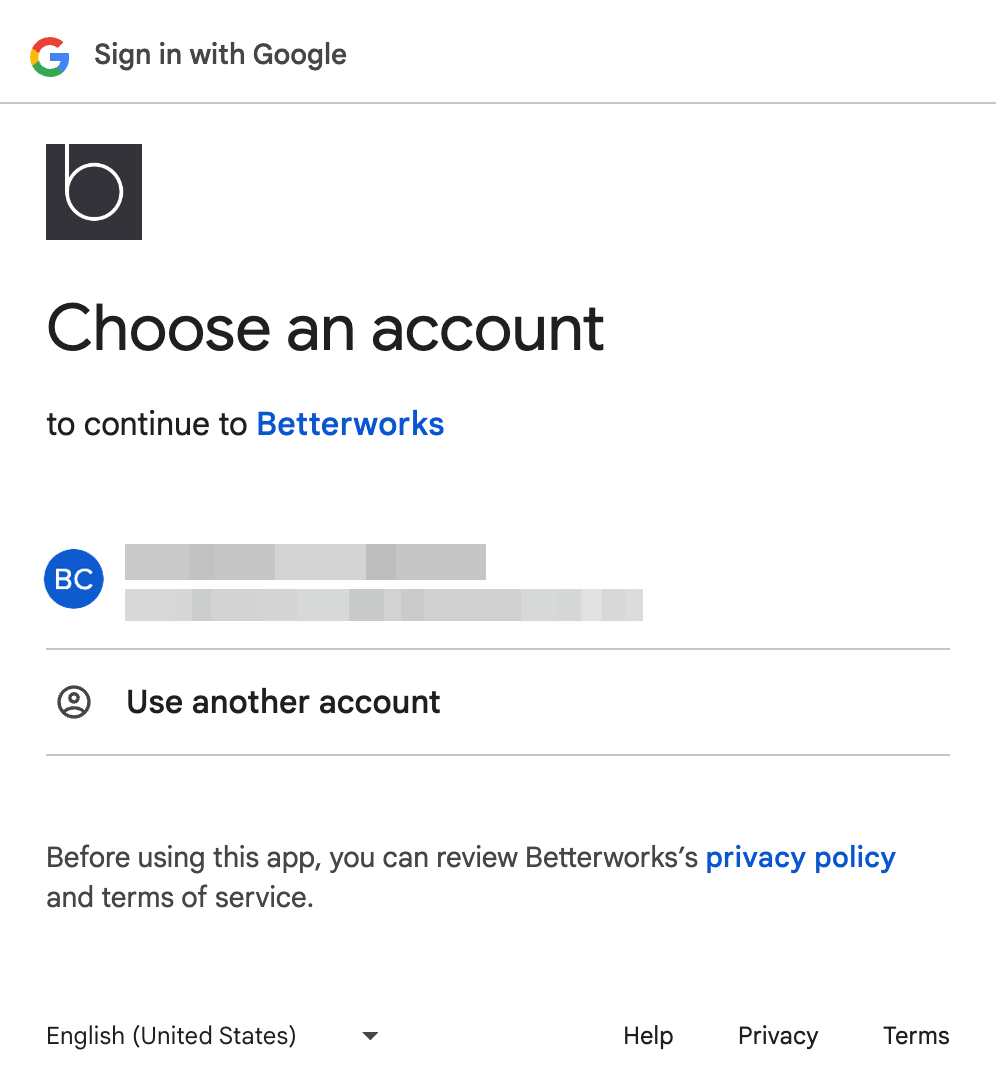Select the saved BC Google account

point(300,580)
